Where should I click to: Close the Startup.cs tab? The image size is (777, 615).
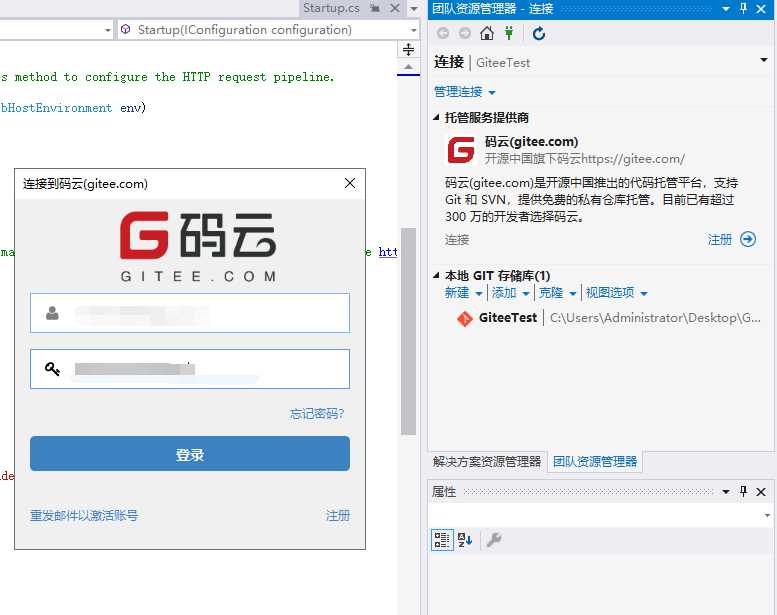click(x=395, y=8)
